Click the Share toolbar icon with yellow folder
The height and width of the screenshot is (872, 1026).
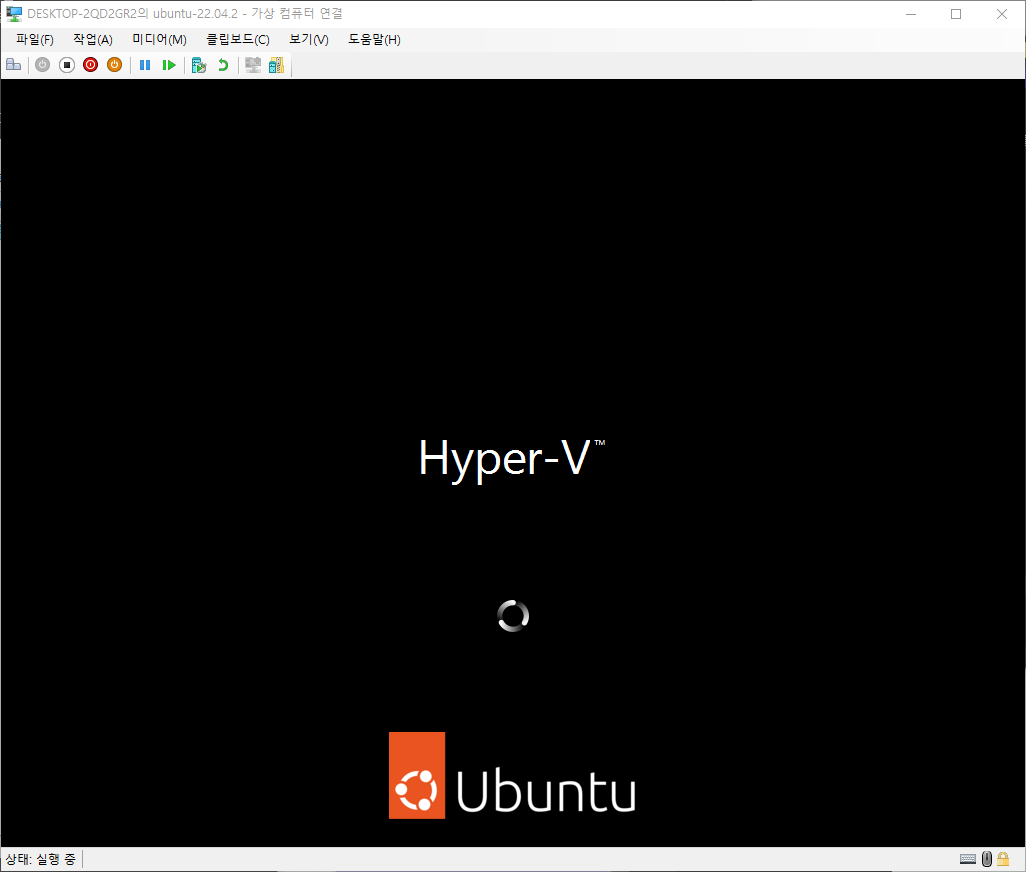[276, 65]
